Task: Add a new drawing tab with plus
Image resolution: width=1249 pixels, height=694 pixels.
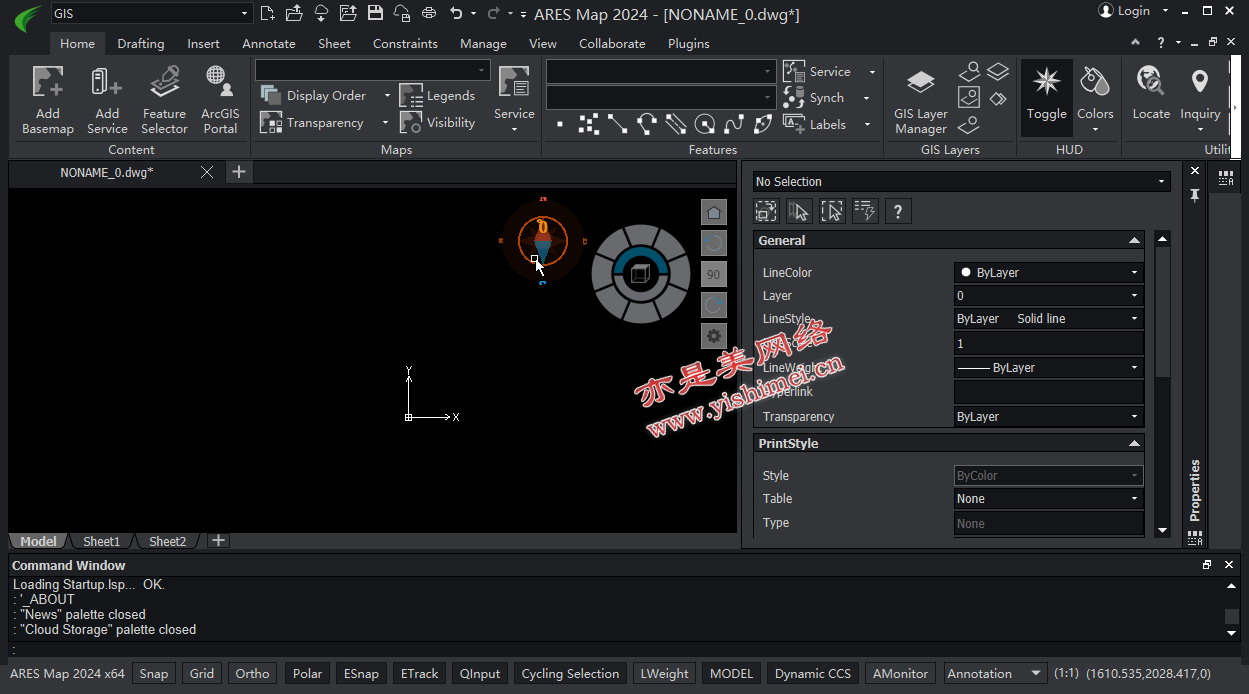Action: pyautogui.click(x=238, y=172)
